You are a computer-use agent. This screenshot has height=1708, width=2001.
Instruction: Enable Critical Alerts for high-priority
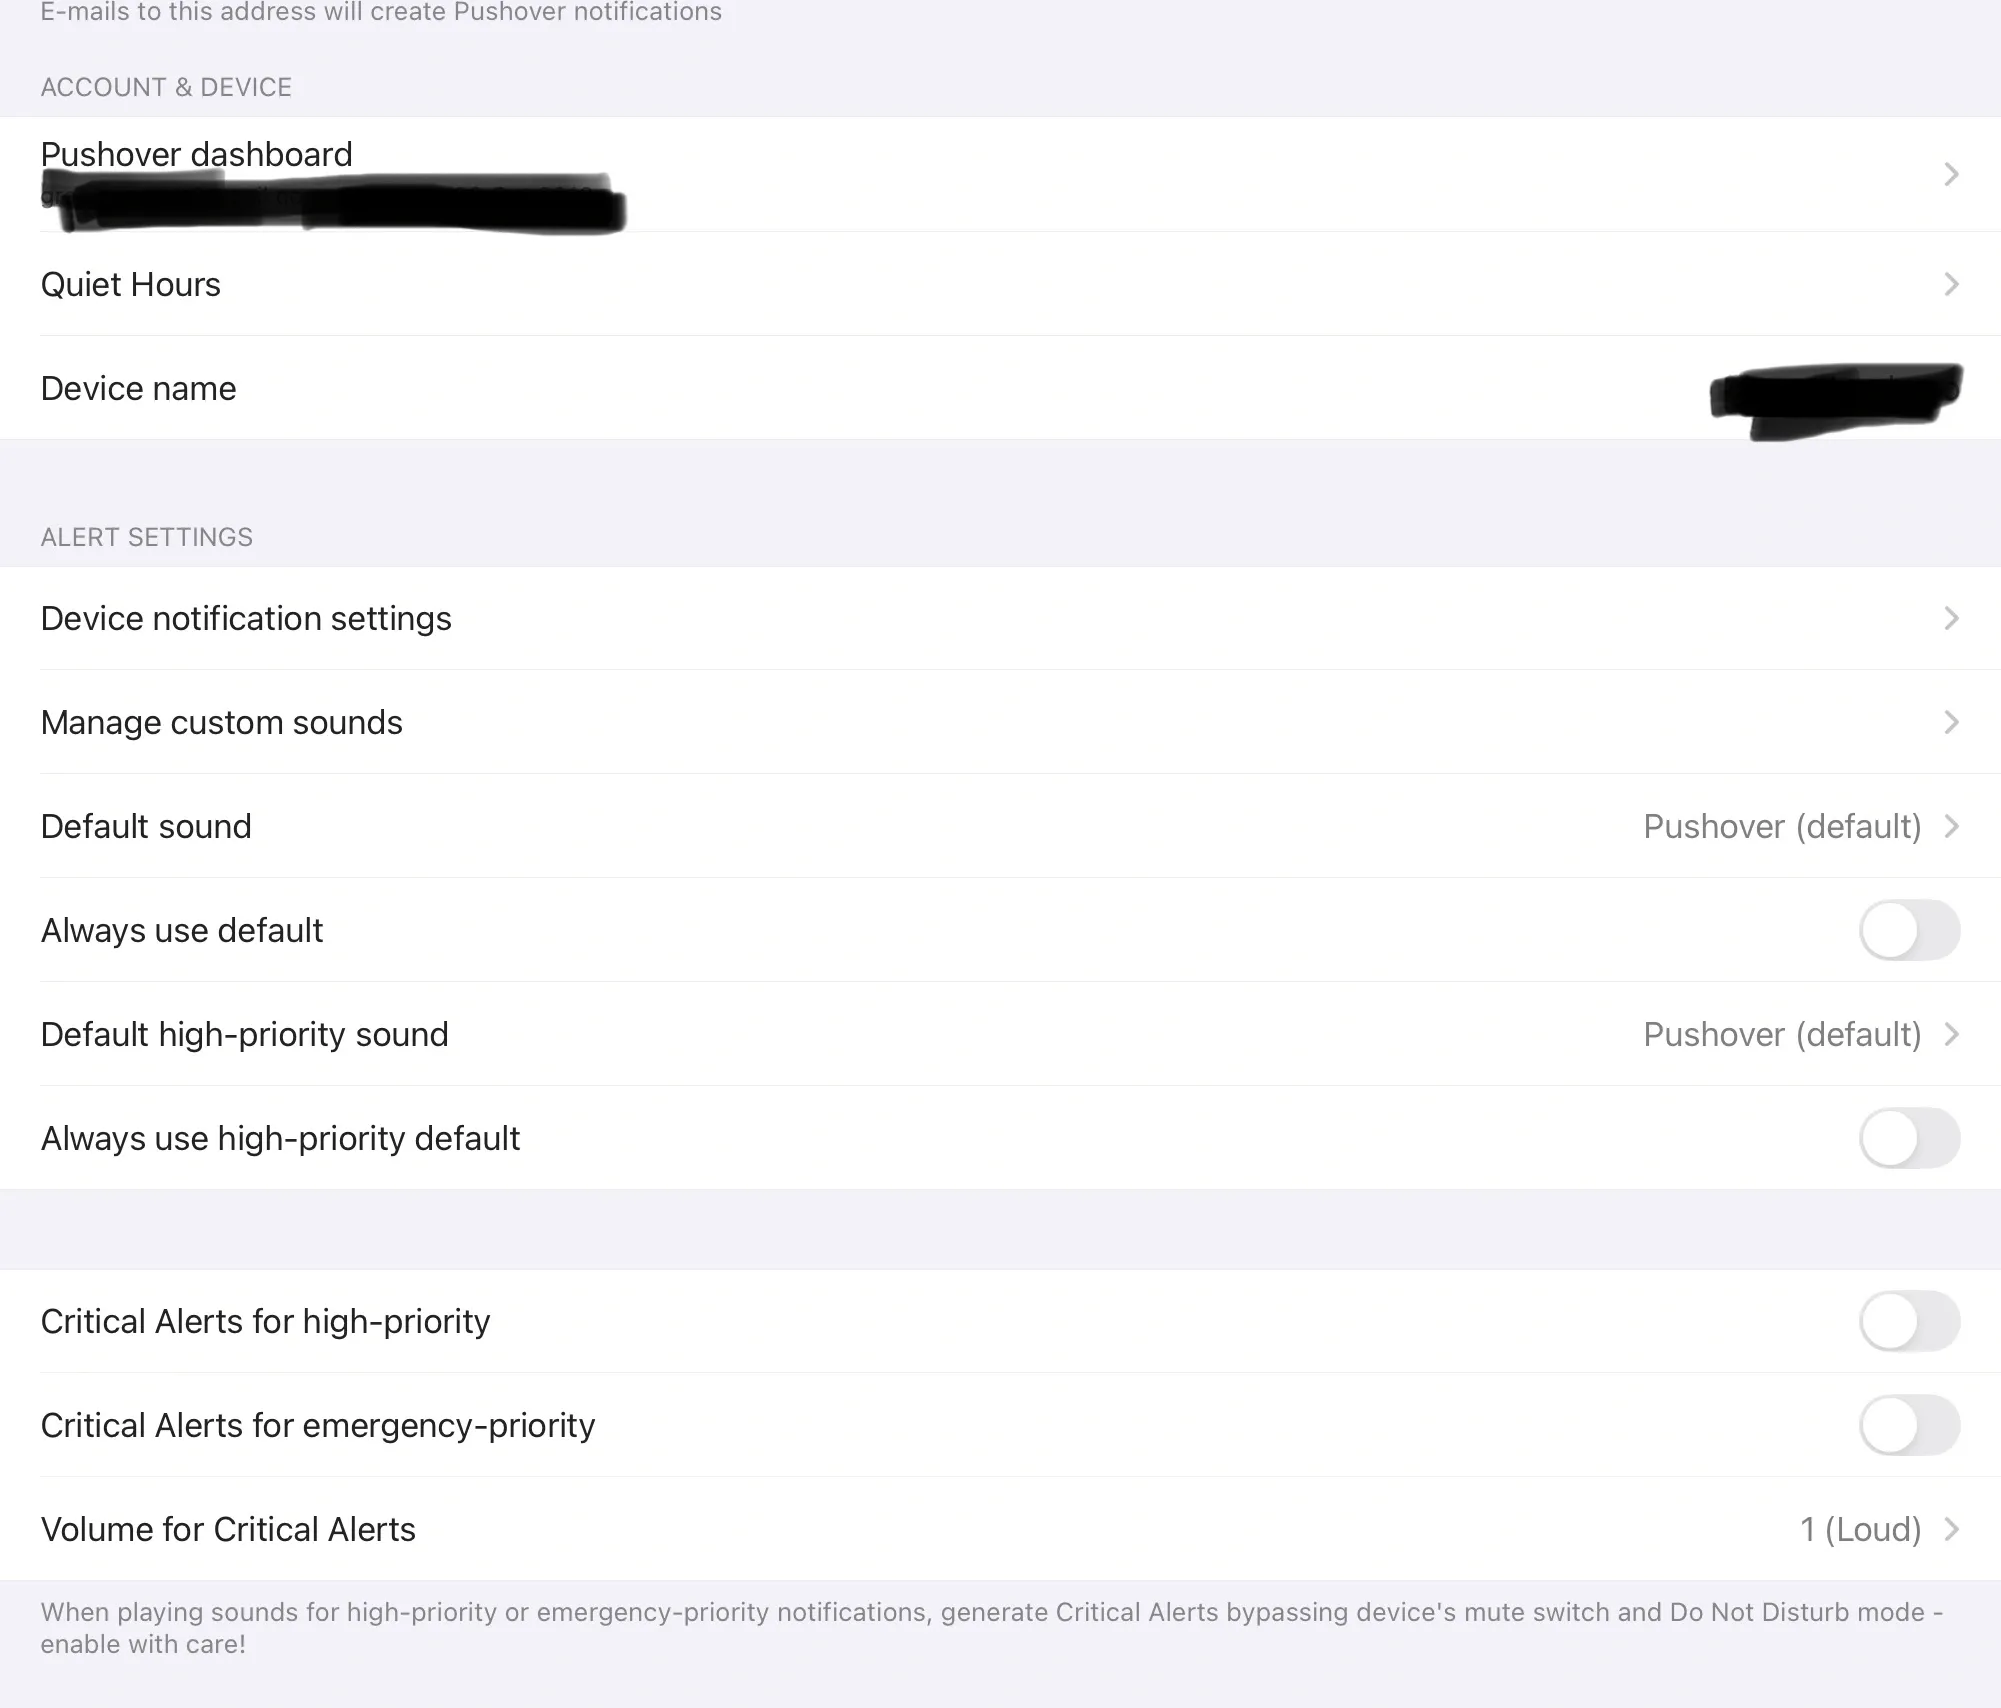(1909, 1321)
